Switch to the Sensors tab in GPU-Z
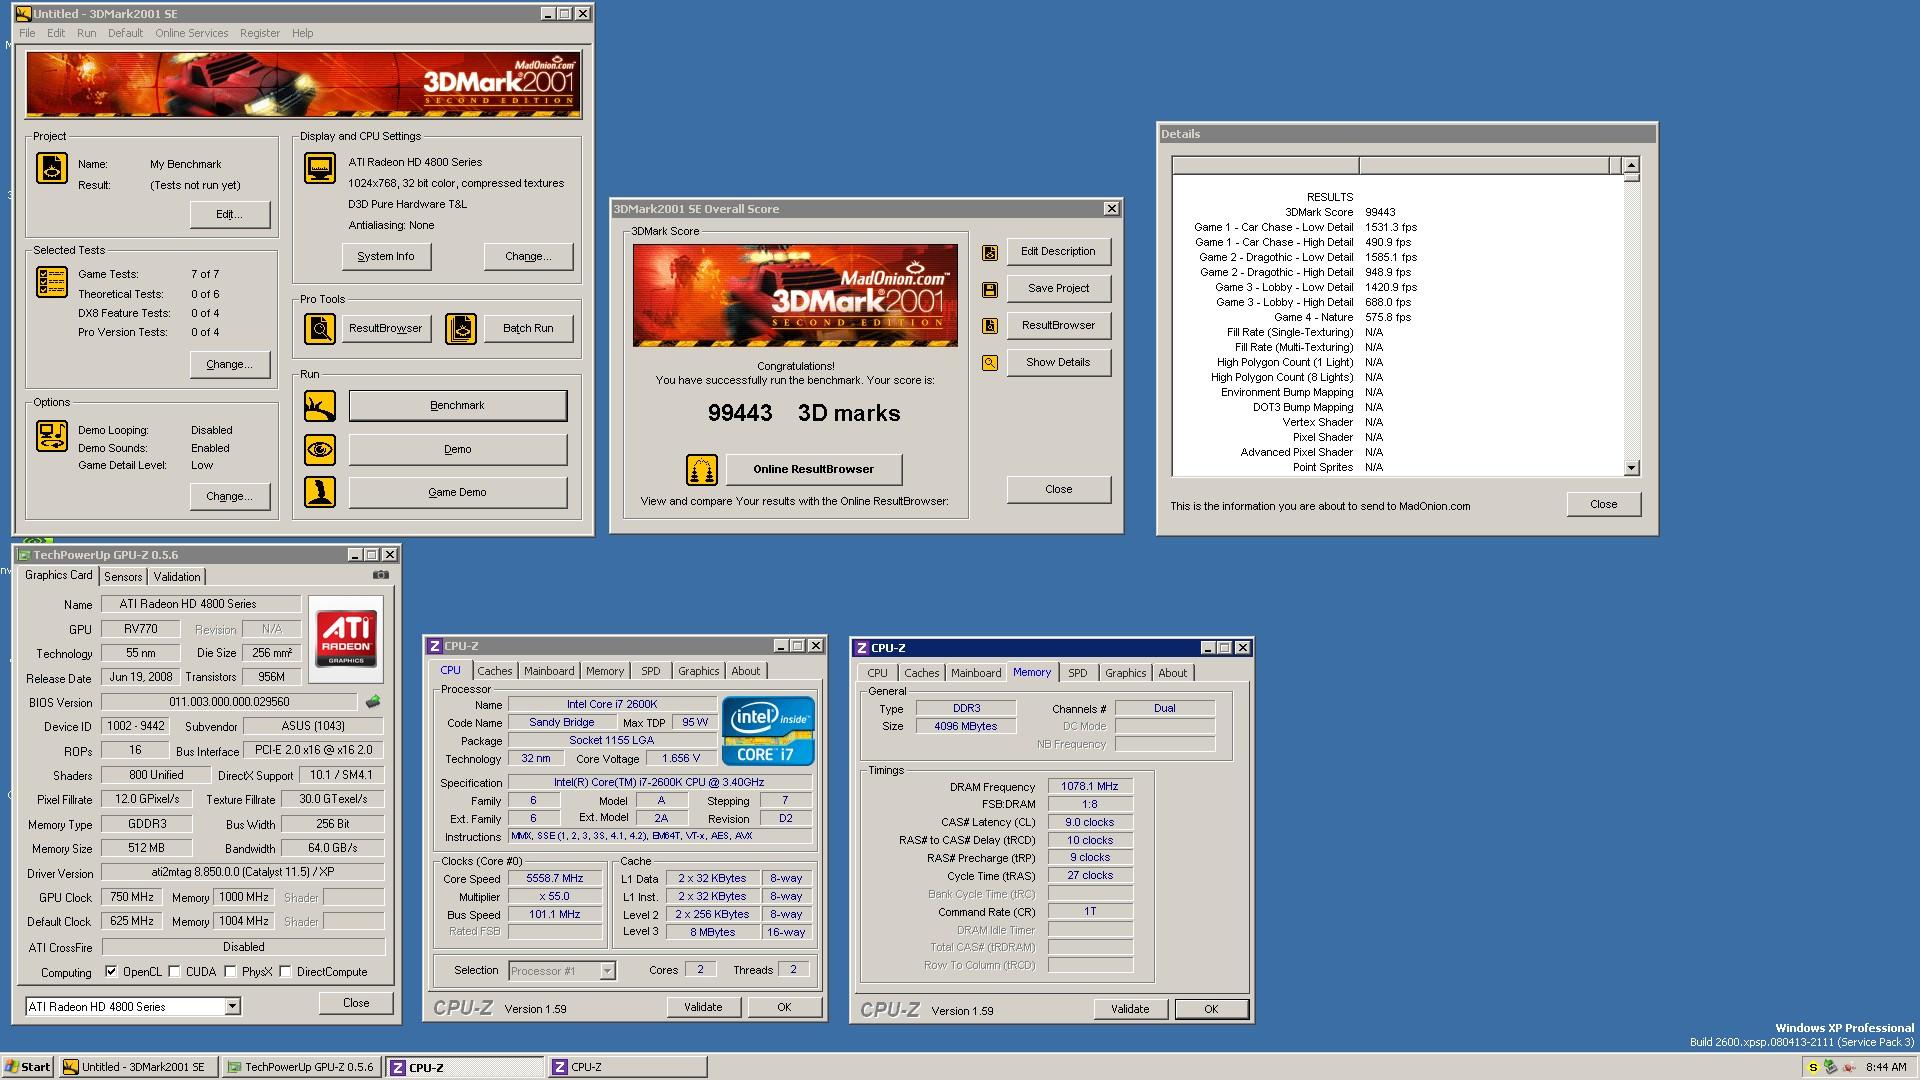Image resolution: width=1920 pixels, height=1080 pixels. (123, 577)
